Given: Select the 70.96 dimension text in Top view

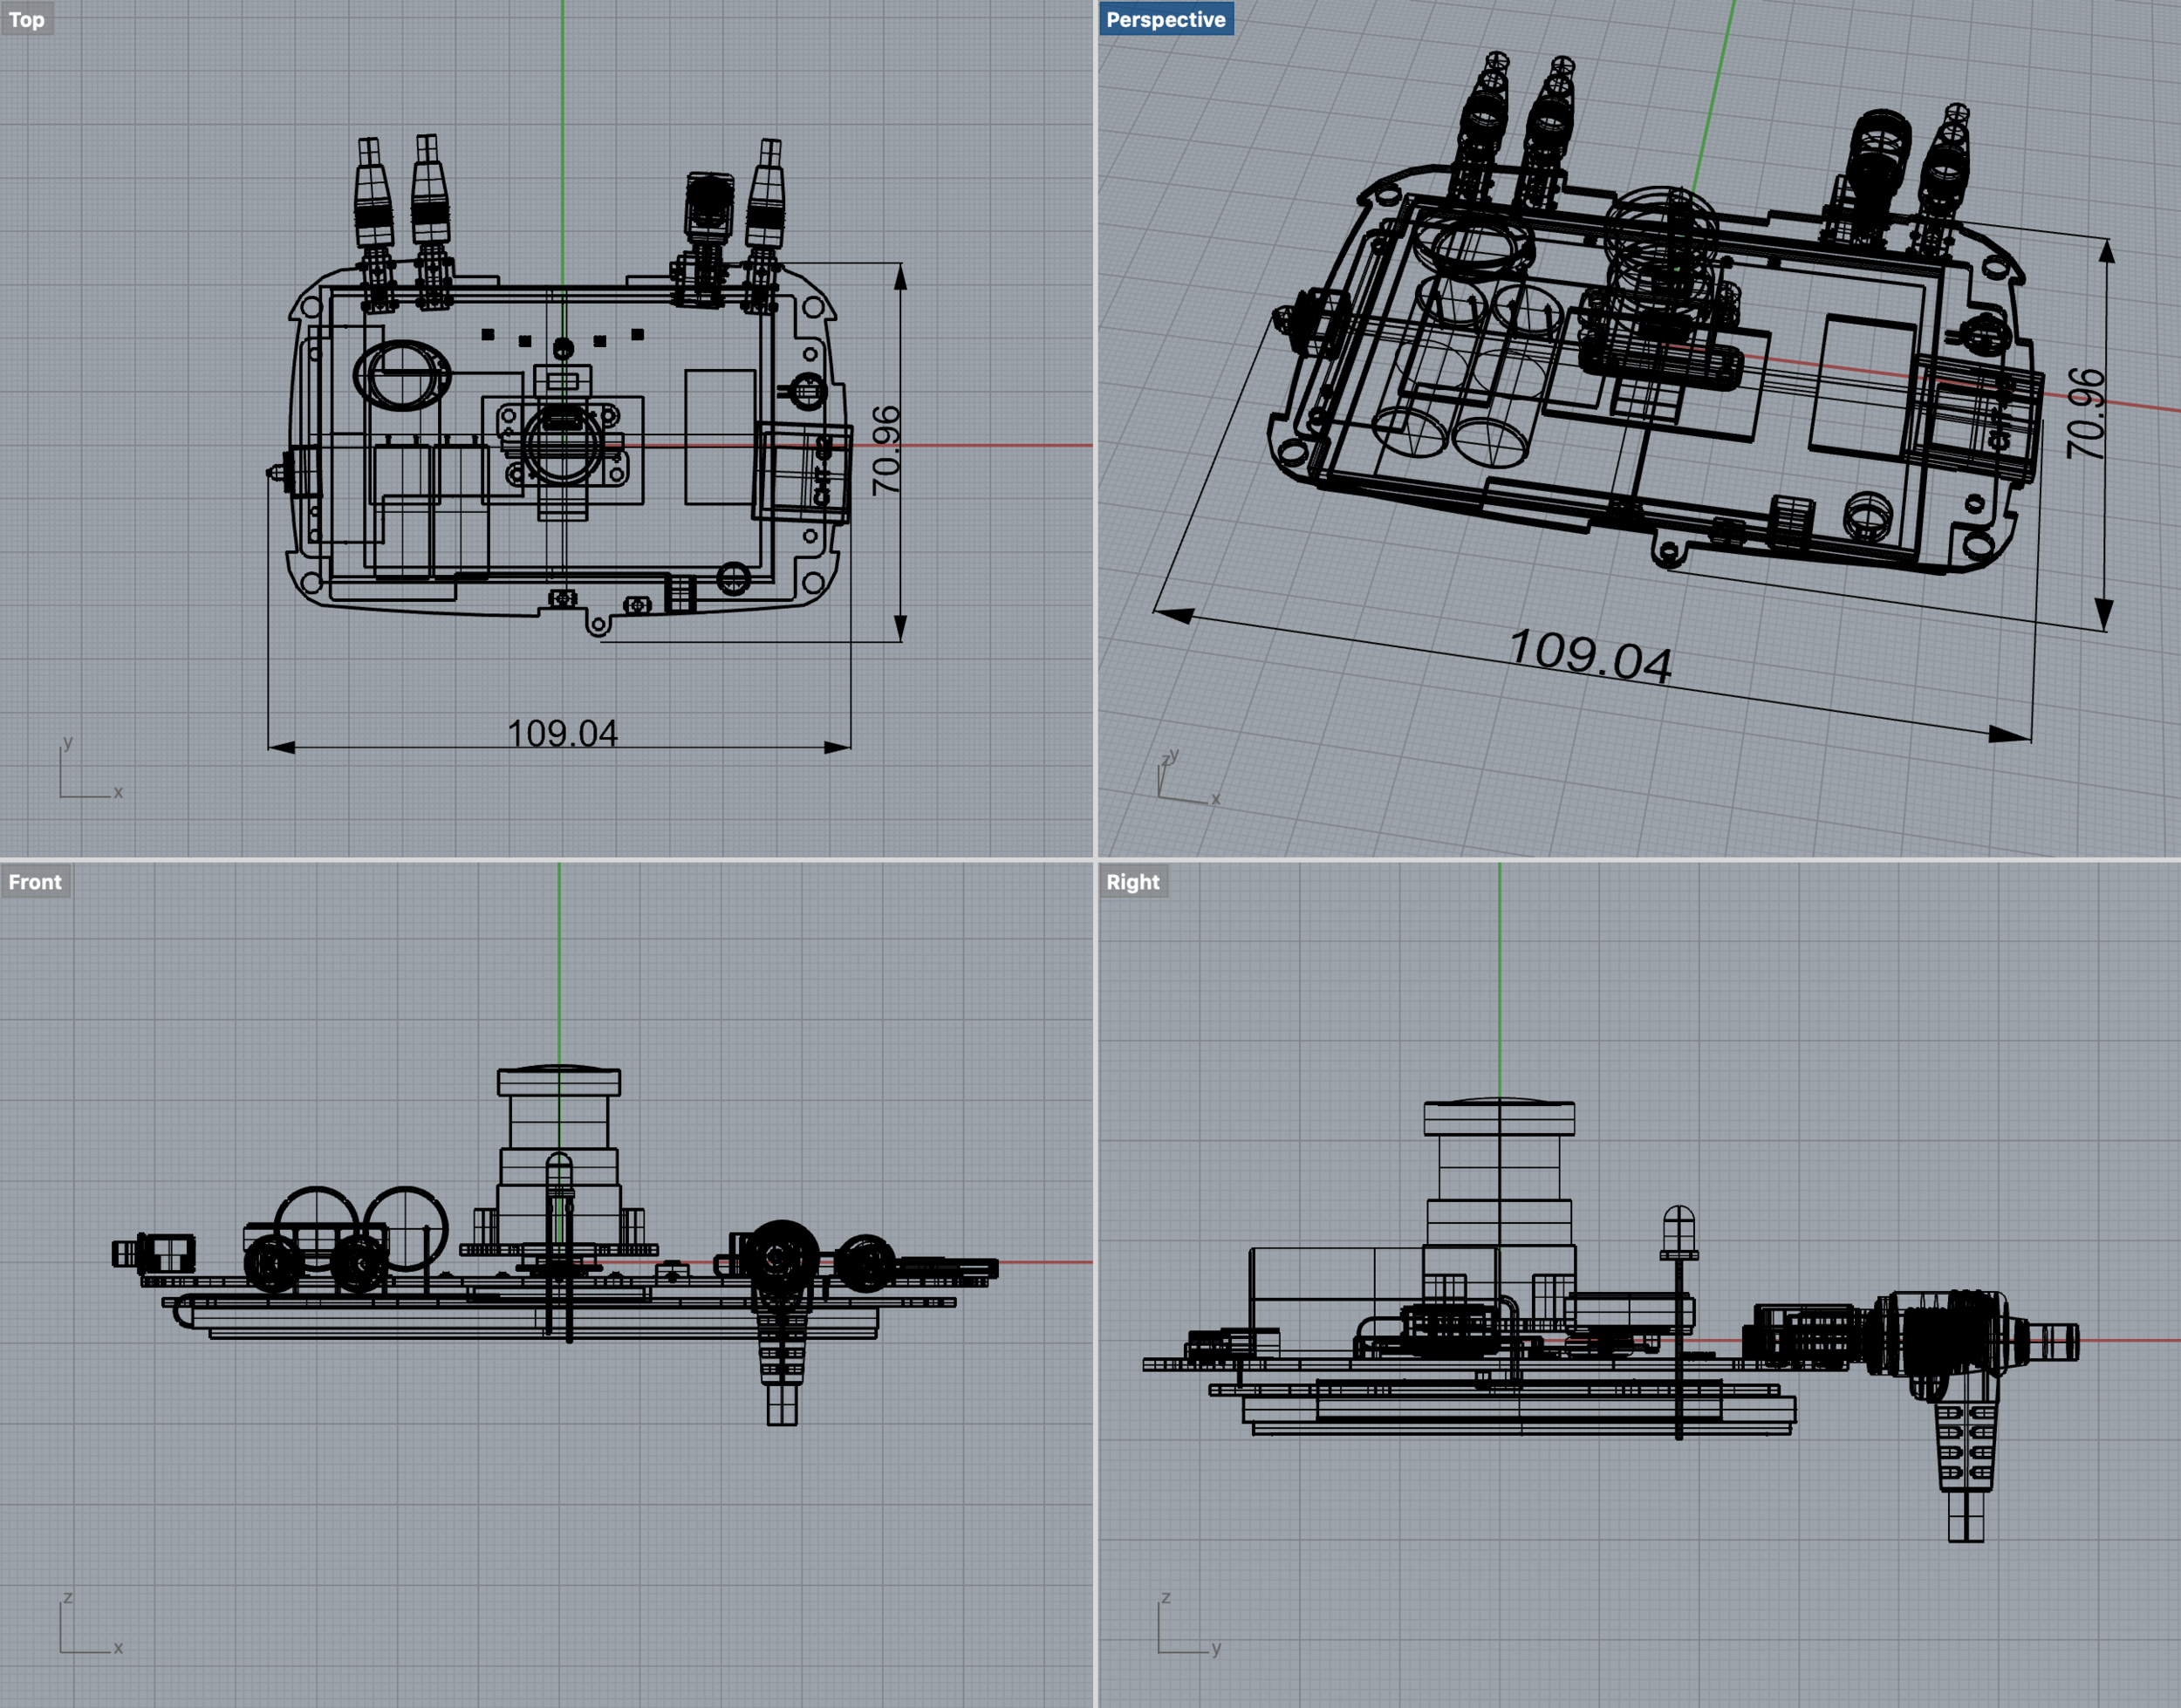Looking at the screenshot, I should tap(886, 450).
